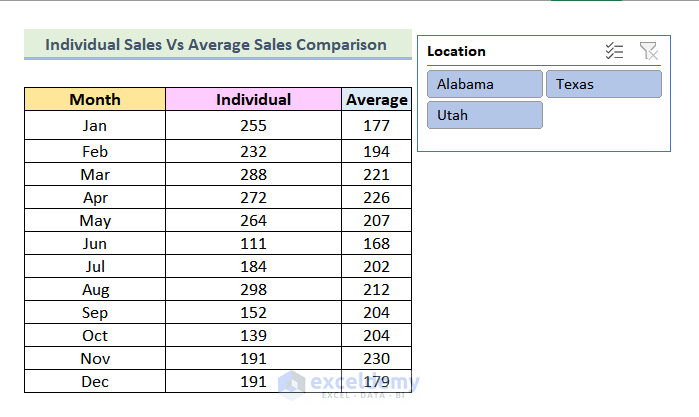Image resolution: width=699 pixels, height=417 pixels.
Task: Select the Individual value 111 for Jun
Action: [253, 244]
